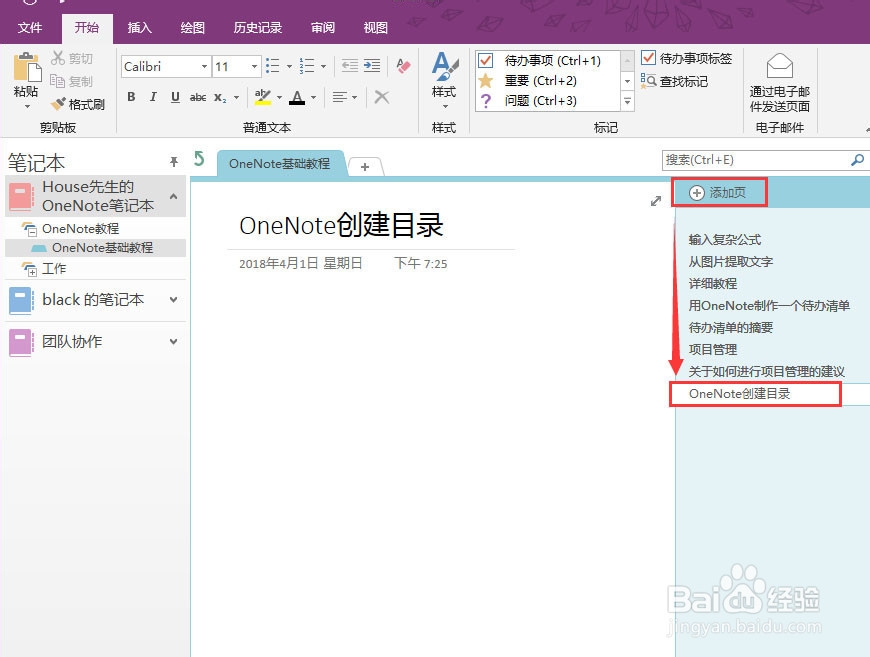The image size is (870, 657).
Task: Switch to the 绘图 ribbon tab
Action: [x=193, y=27]
